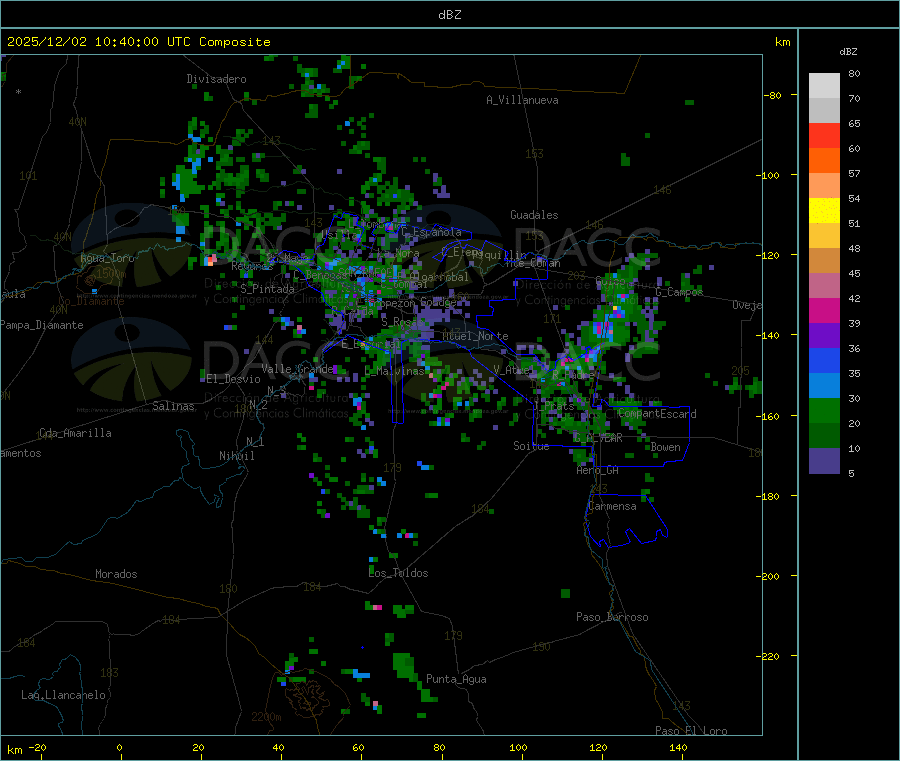
Task: Click the dBZ title at the top center
Action: pyautogui.click(x=449, y=15)
